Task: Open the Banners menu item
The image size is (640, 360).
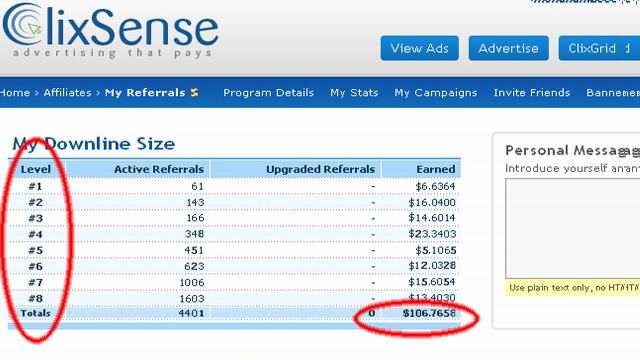Action: pos(613,93)
